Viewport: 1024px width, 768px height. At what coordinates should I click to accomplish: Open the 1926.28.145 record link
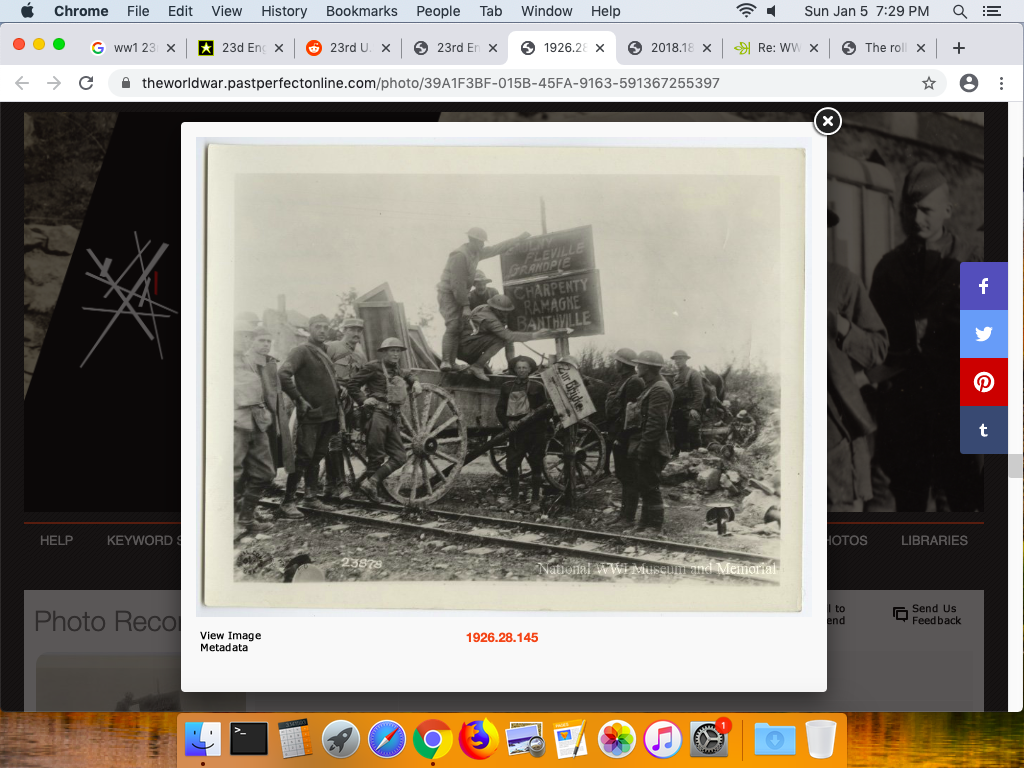tap(502, 637)
